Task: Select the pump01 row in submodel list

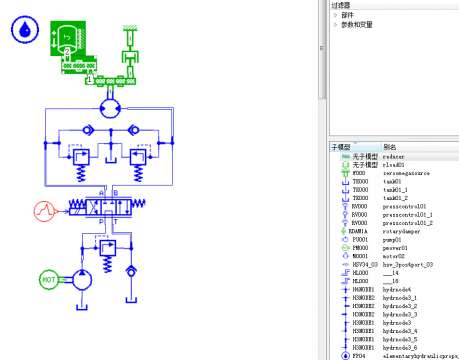Action: click(394, 240)
